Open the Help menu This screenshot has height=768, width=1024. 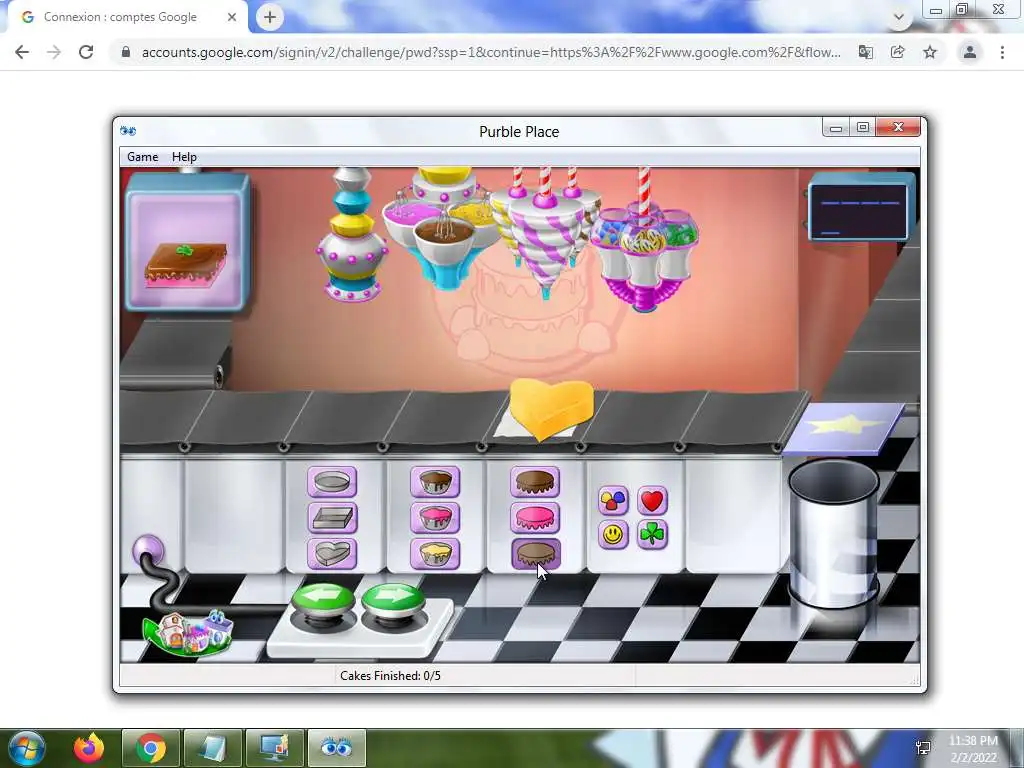pos(184,157)
